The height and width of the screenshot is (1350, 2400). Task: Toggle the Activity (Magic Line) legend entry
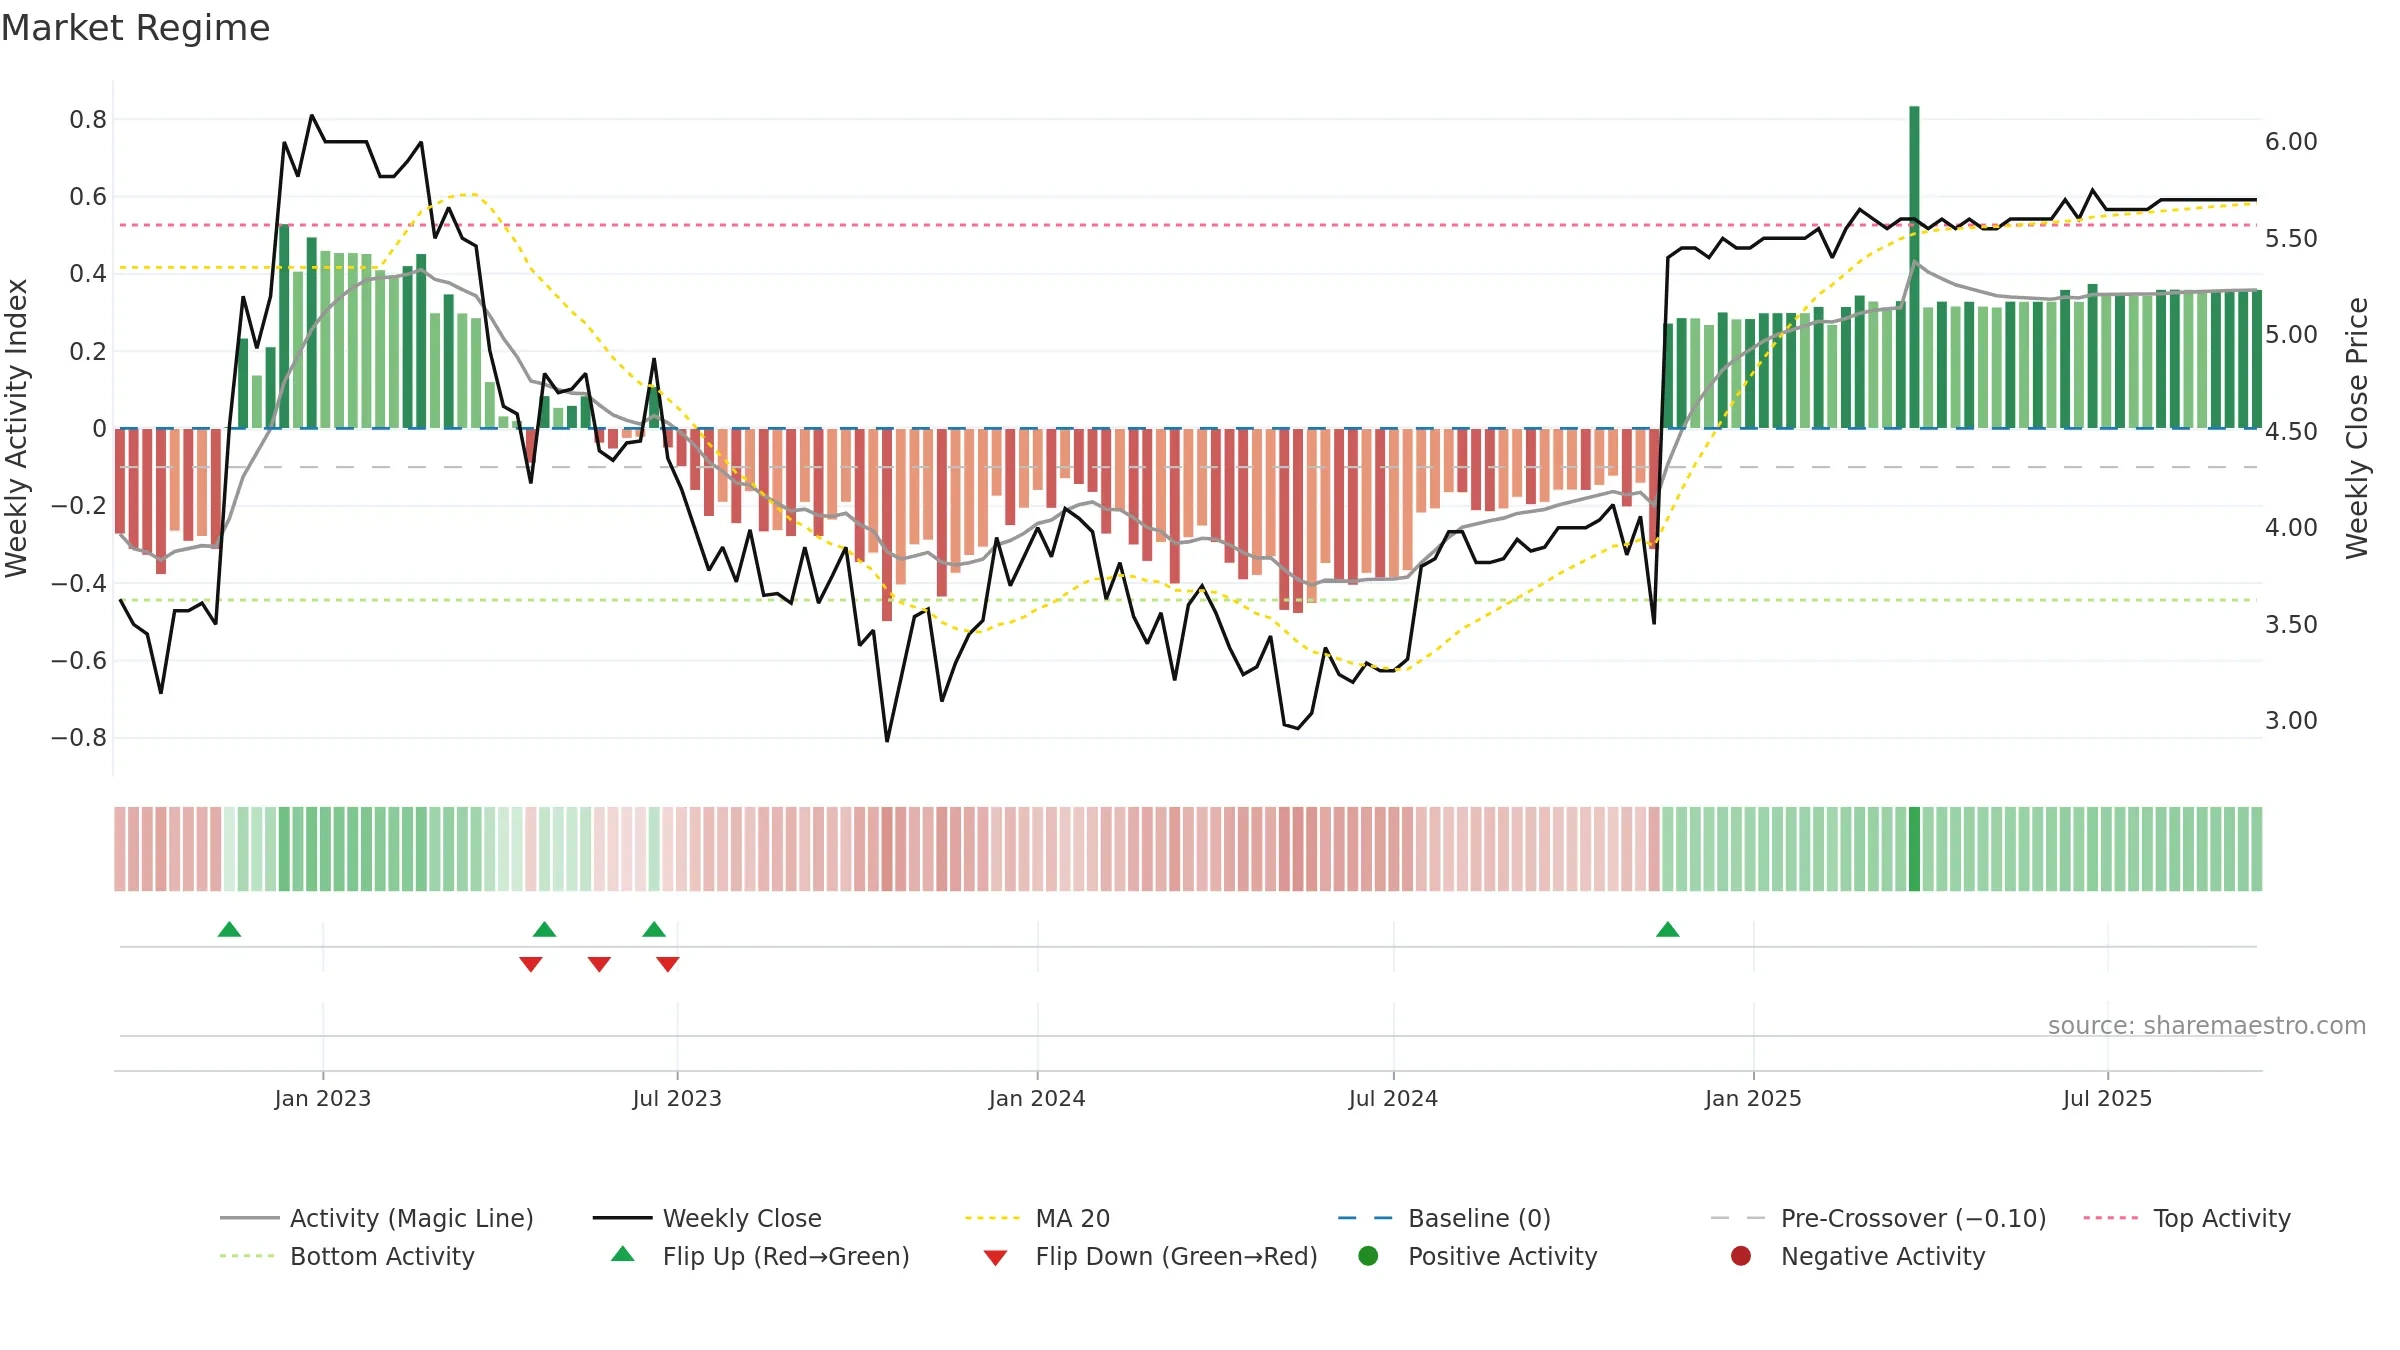point(377,1218)
